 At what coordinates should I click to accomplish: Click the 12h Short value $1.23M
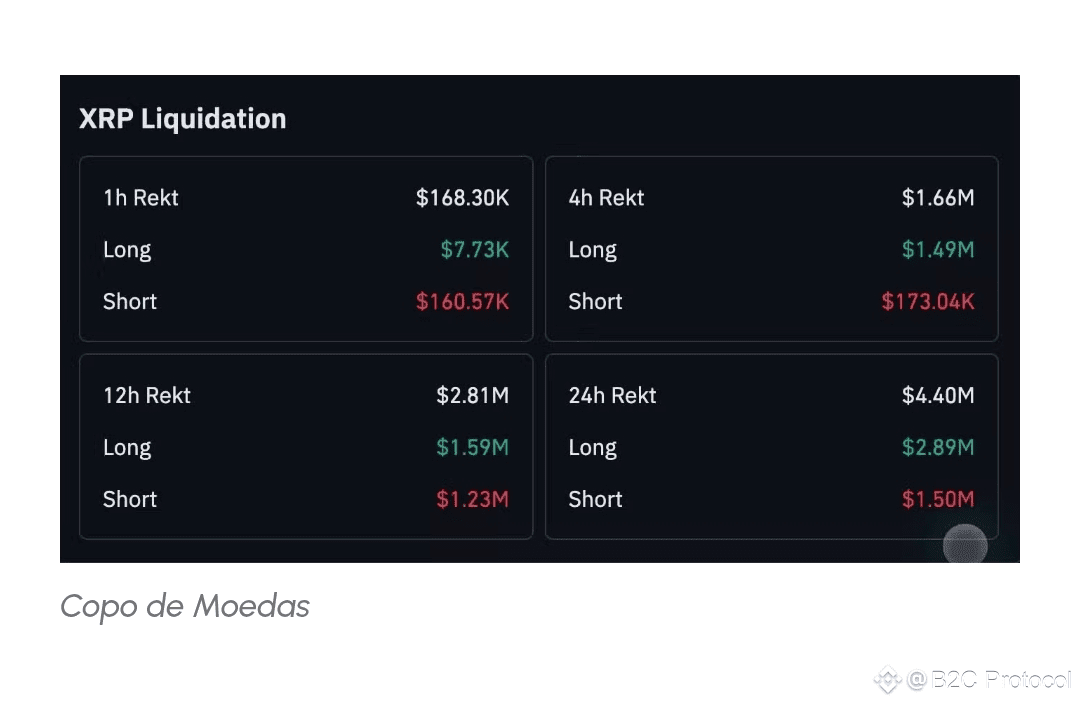tap(472, 500)
